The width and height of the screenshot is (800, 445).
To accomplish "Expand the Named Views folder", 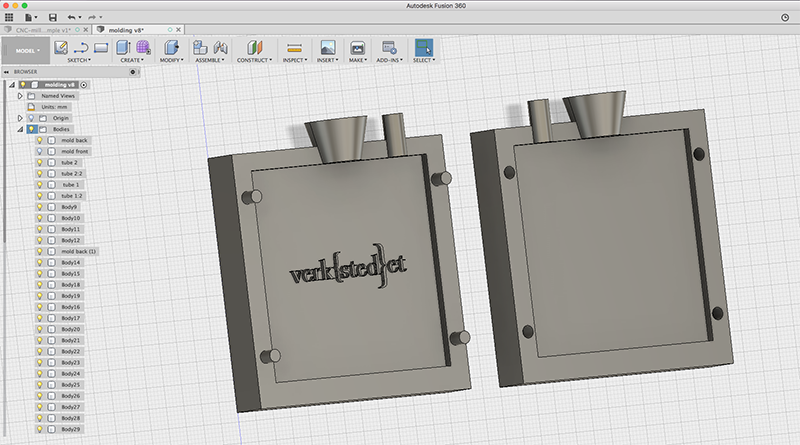I will (x=20, y=96).
